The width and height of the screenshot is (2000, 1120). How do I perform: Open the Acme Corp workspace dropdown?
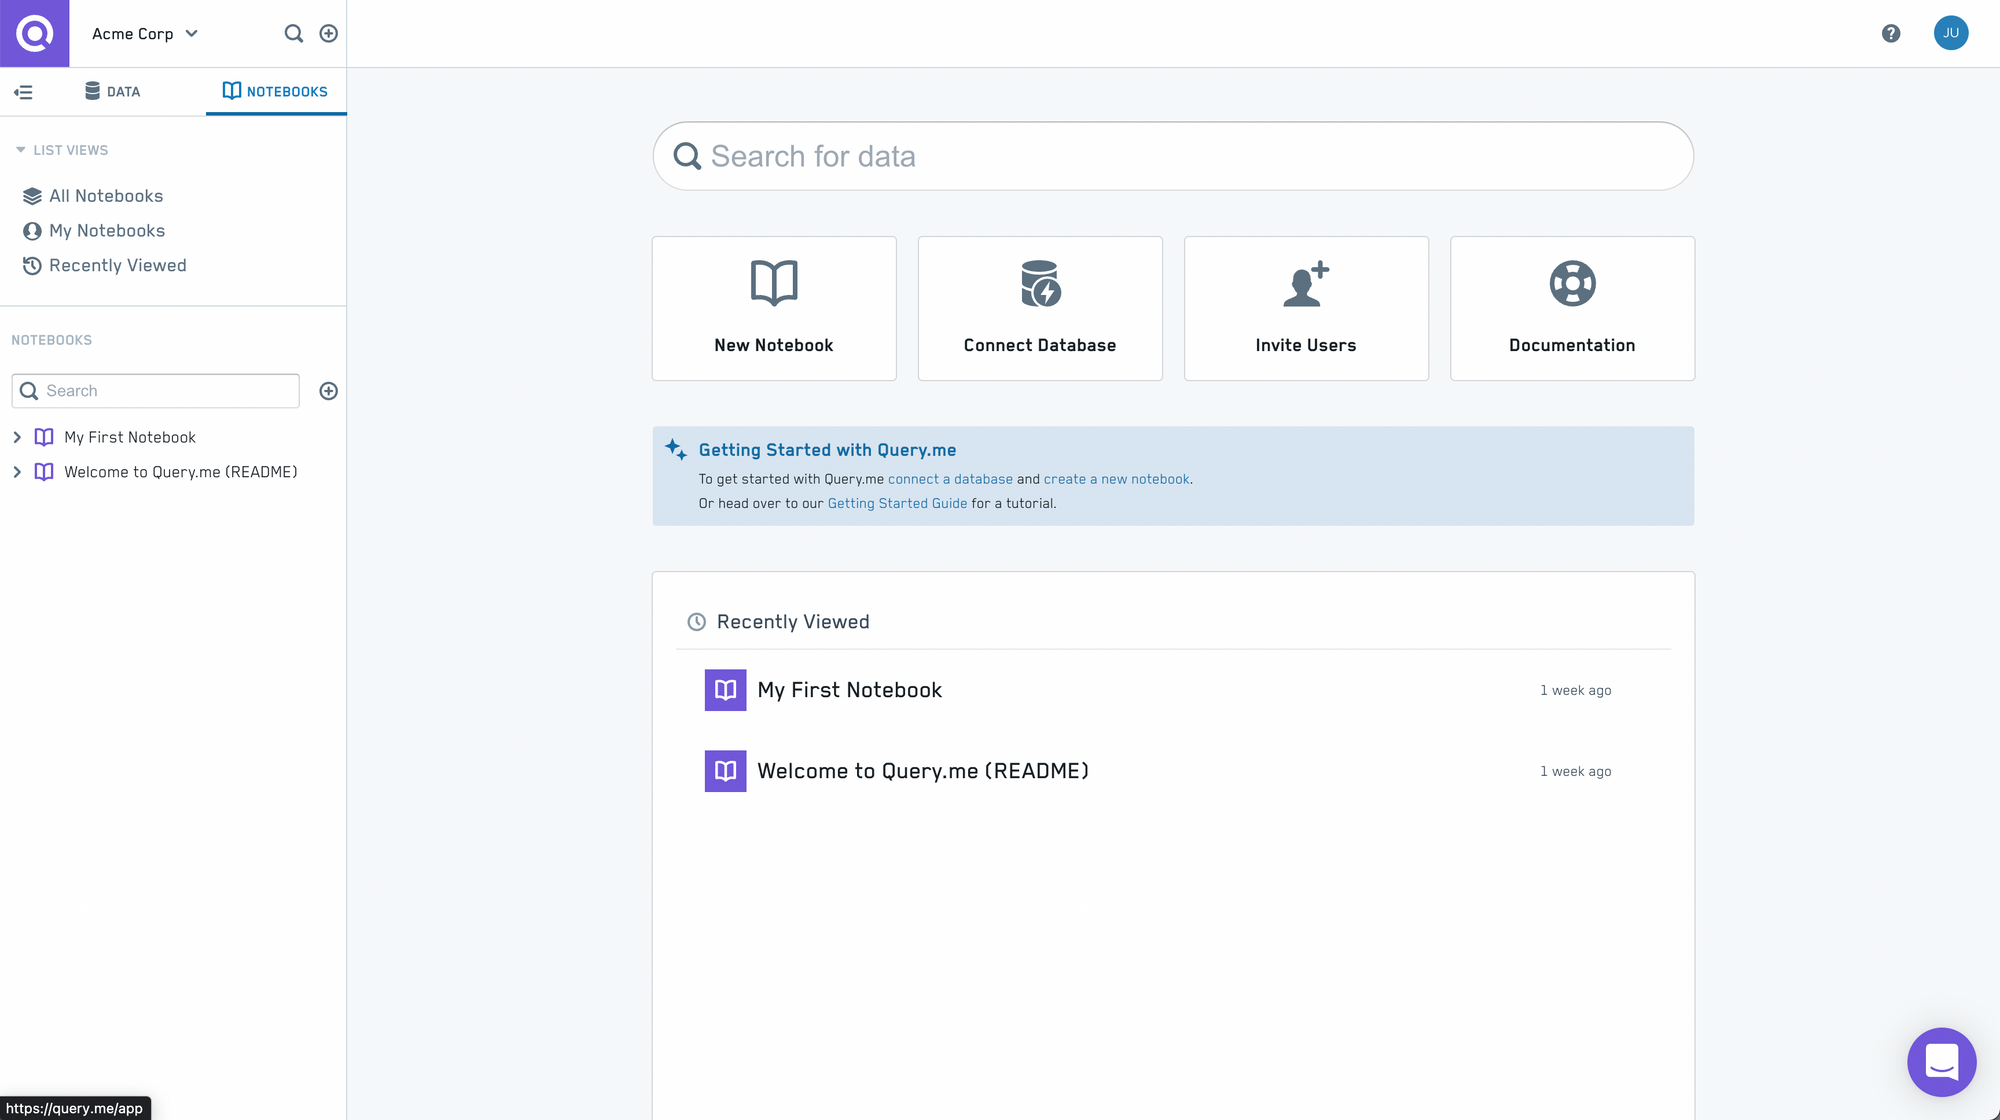(x=145, y=34)
